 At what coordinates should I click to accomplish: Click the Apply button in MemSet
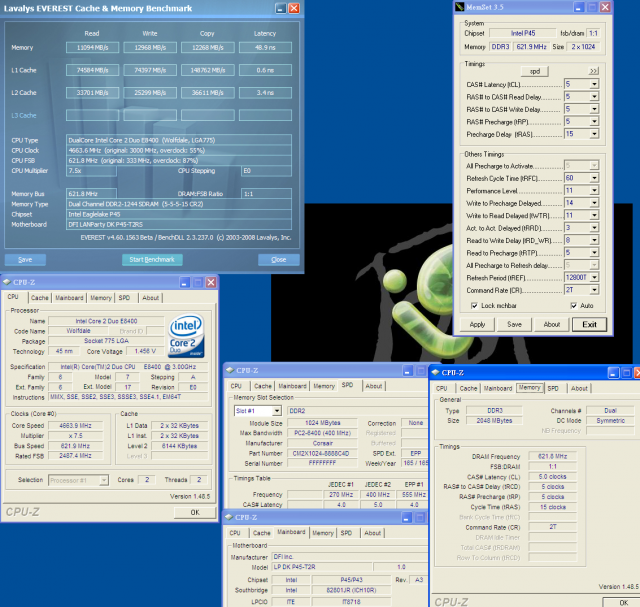click(x=477, y=325)
